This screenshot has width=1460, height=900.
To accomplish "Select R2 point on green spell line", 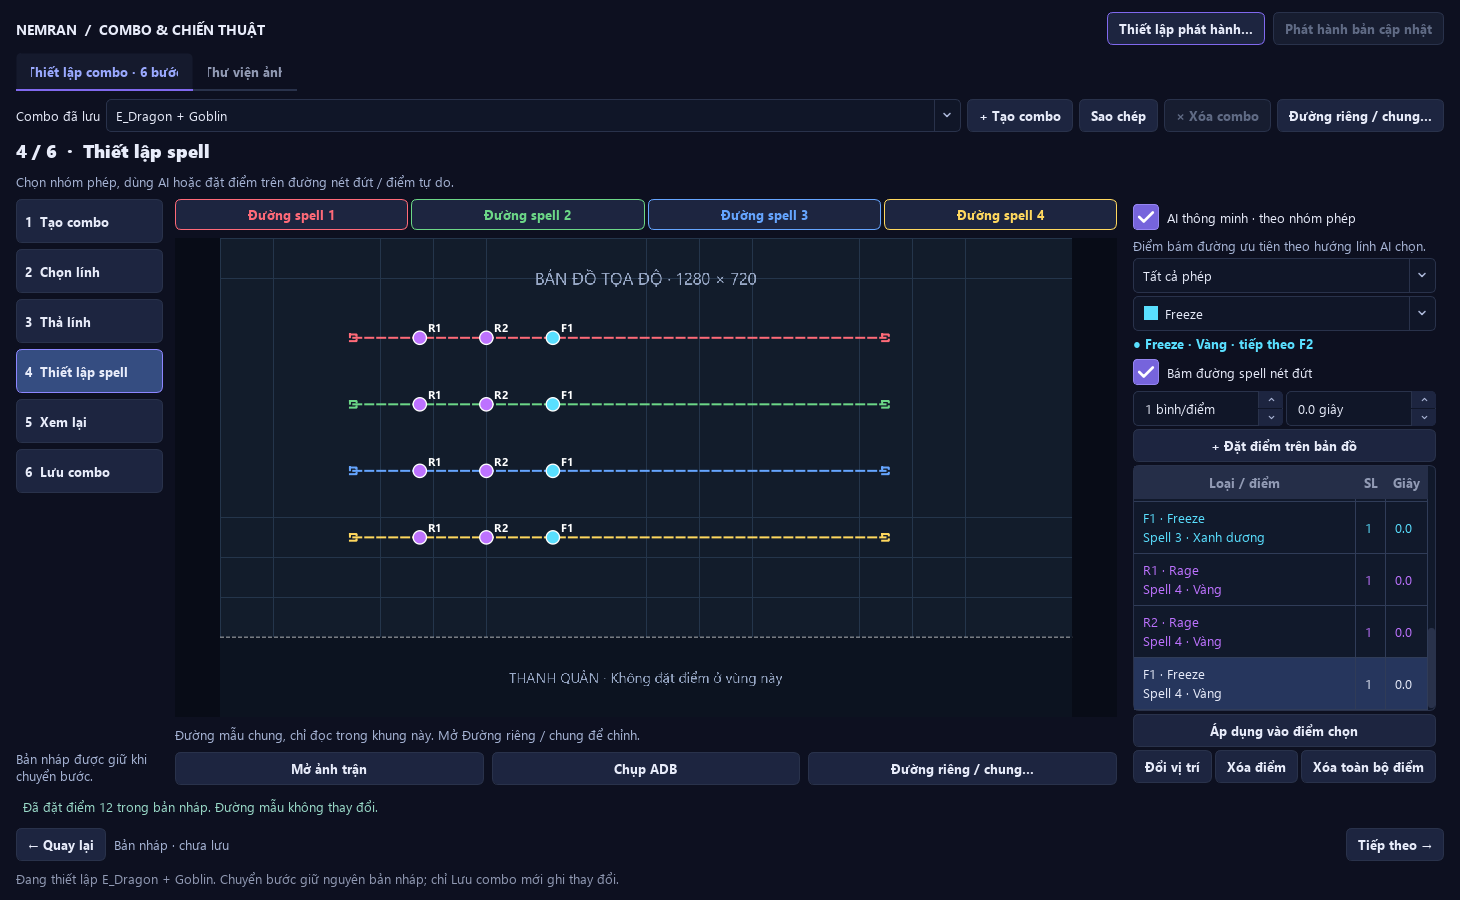I will [x=486, y=404].
